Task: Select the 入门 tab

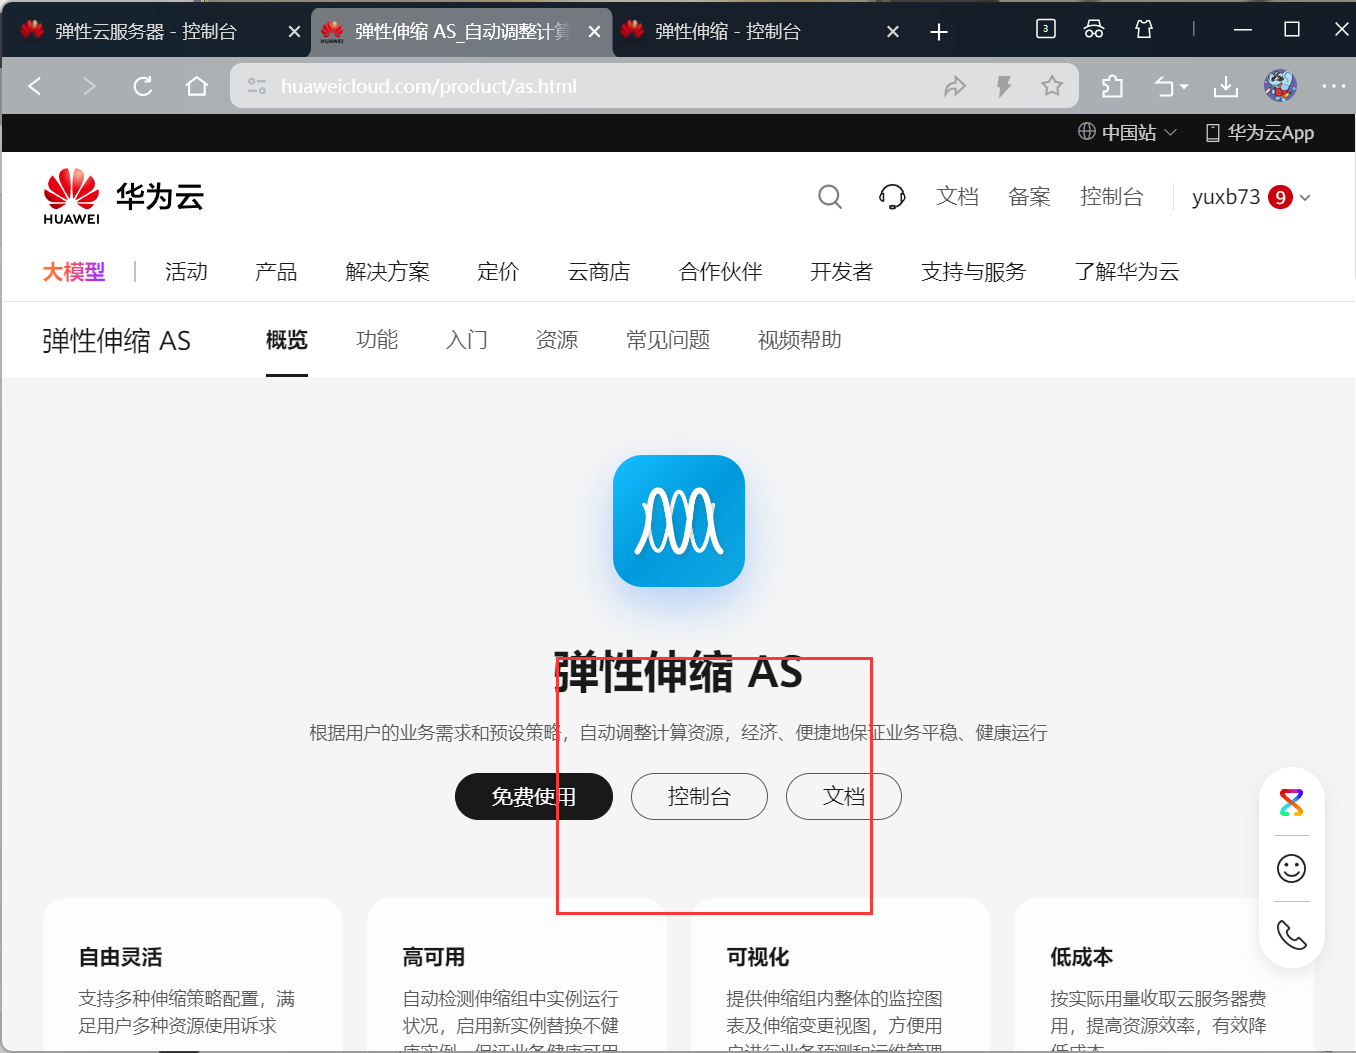Action: 467,340
